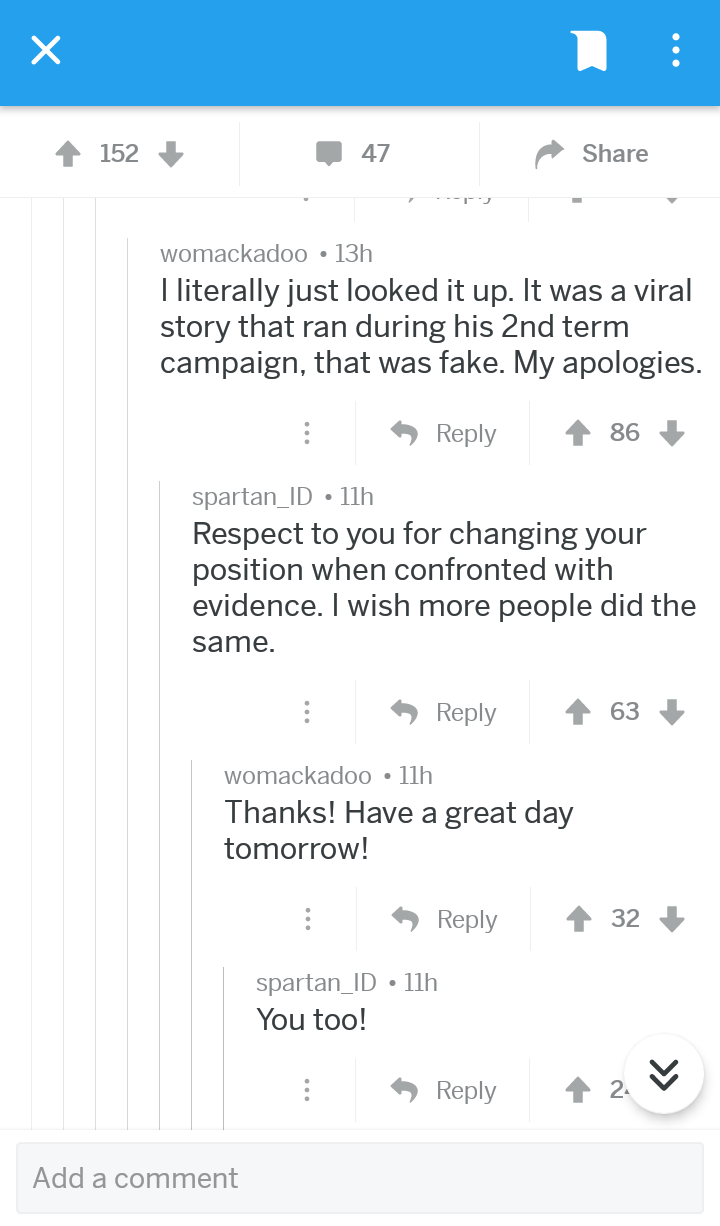
Task: Open options menu on the 63-point comment
Action: coord(307,712)
